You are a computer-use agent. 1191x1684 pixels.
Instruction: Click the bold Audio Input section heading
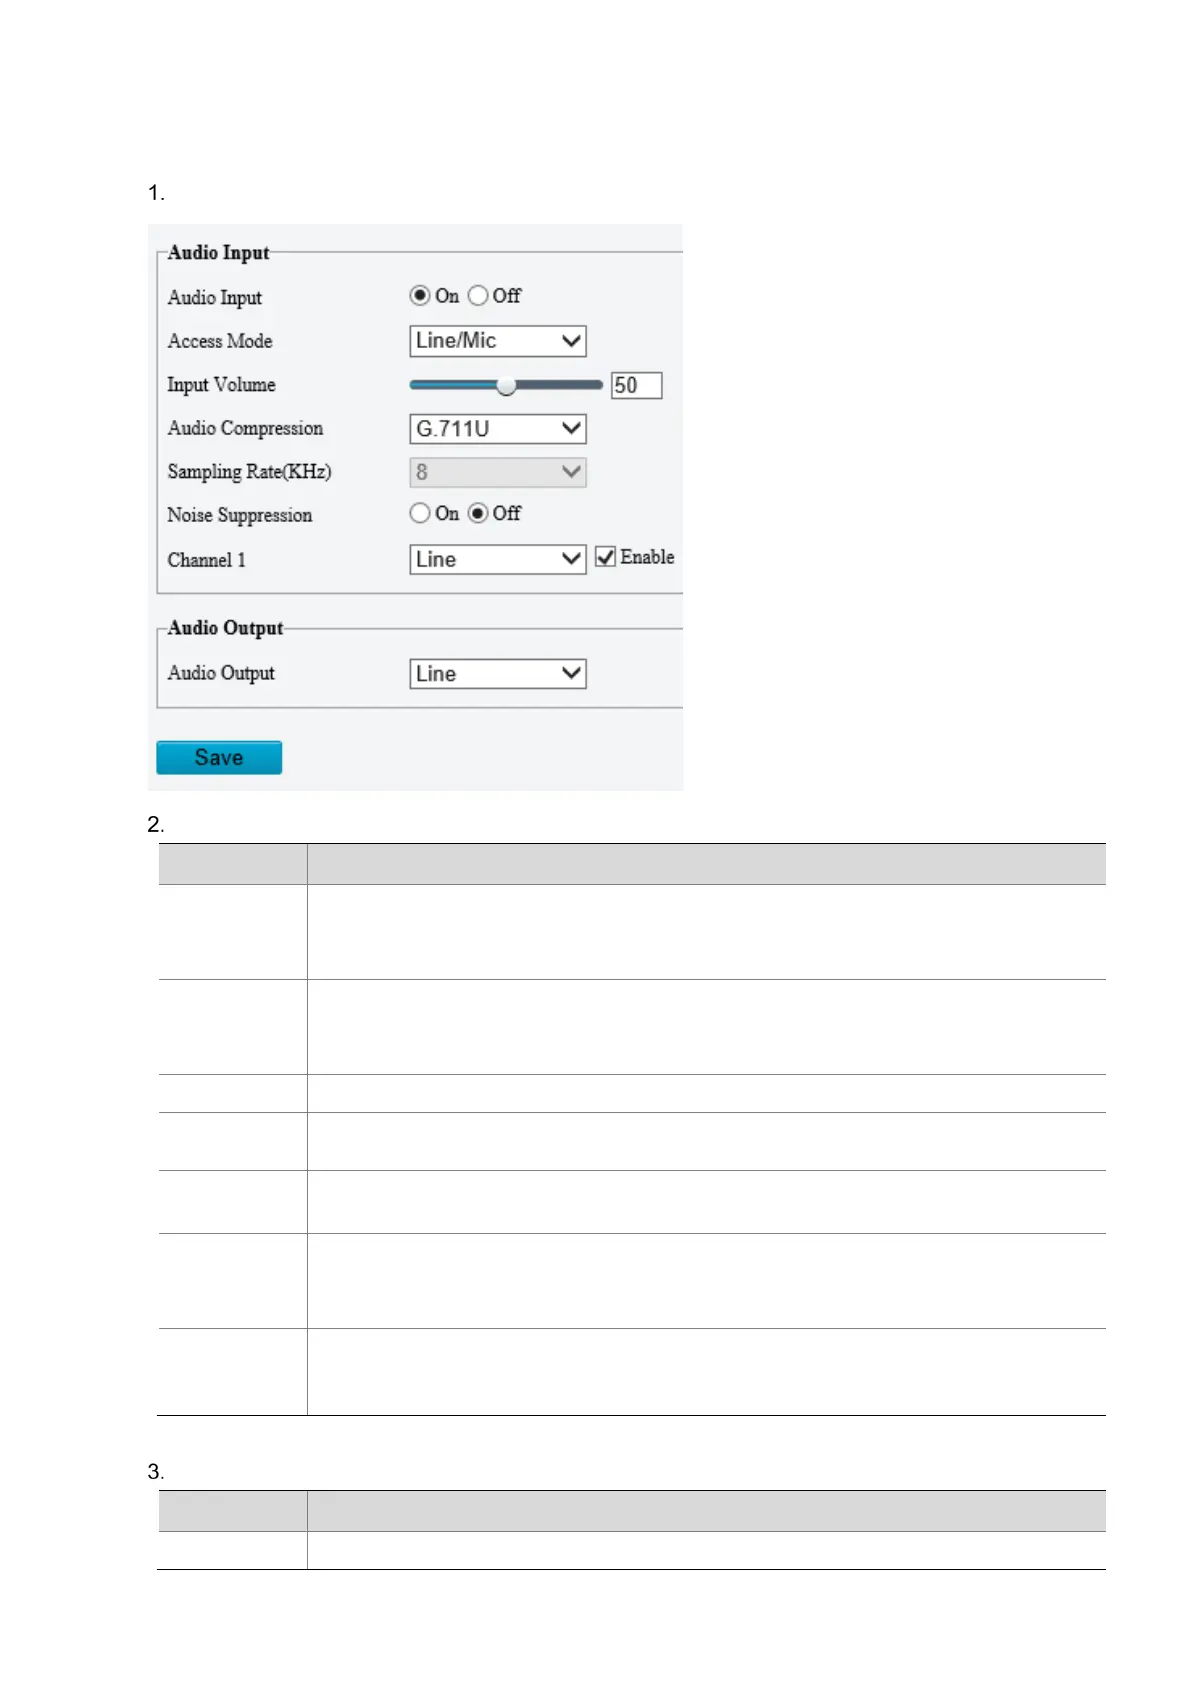click(x=218, y=253)
